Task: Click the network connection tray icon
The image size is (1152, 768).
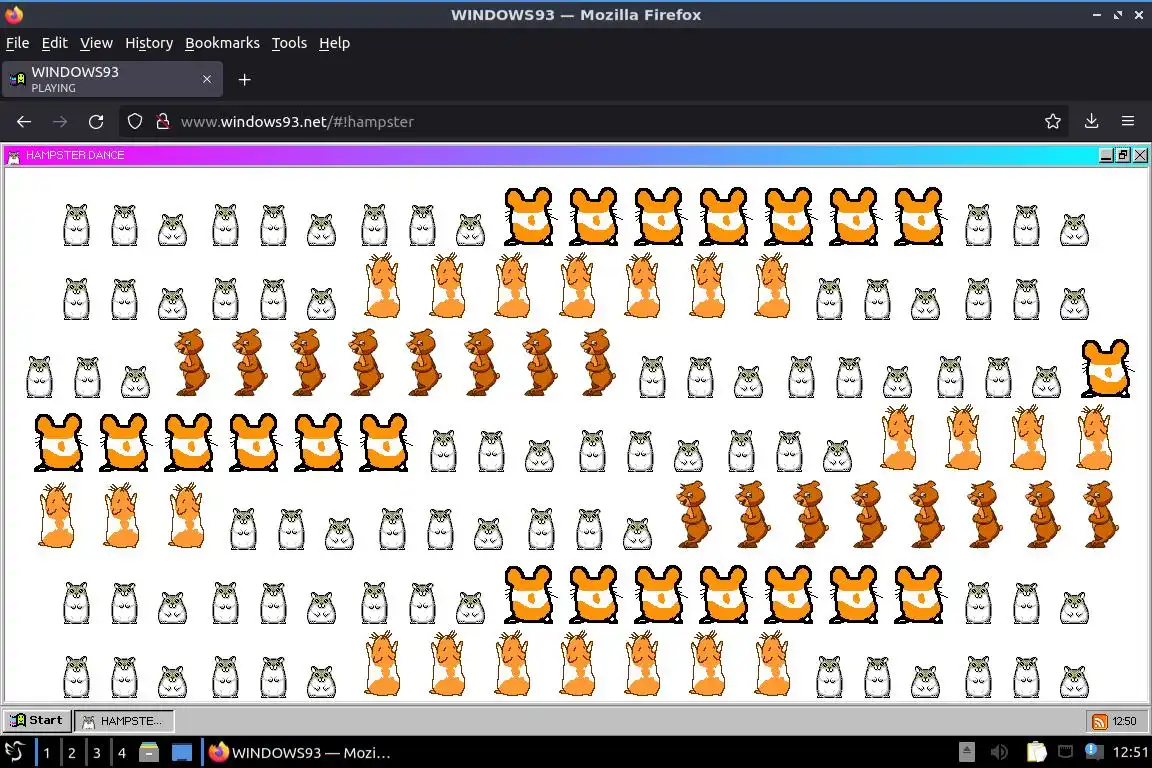Action: click(x=1065, y=752)
